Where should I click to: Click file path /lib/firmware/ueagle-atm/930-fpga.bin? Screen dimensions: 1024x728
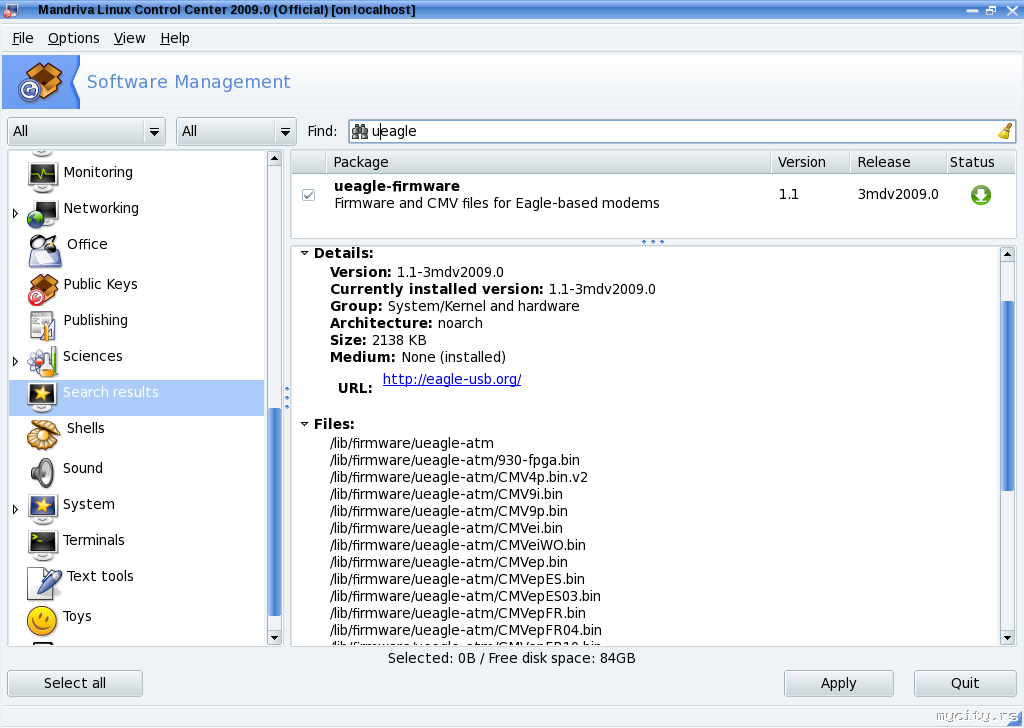coord(455,460)
